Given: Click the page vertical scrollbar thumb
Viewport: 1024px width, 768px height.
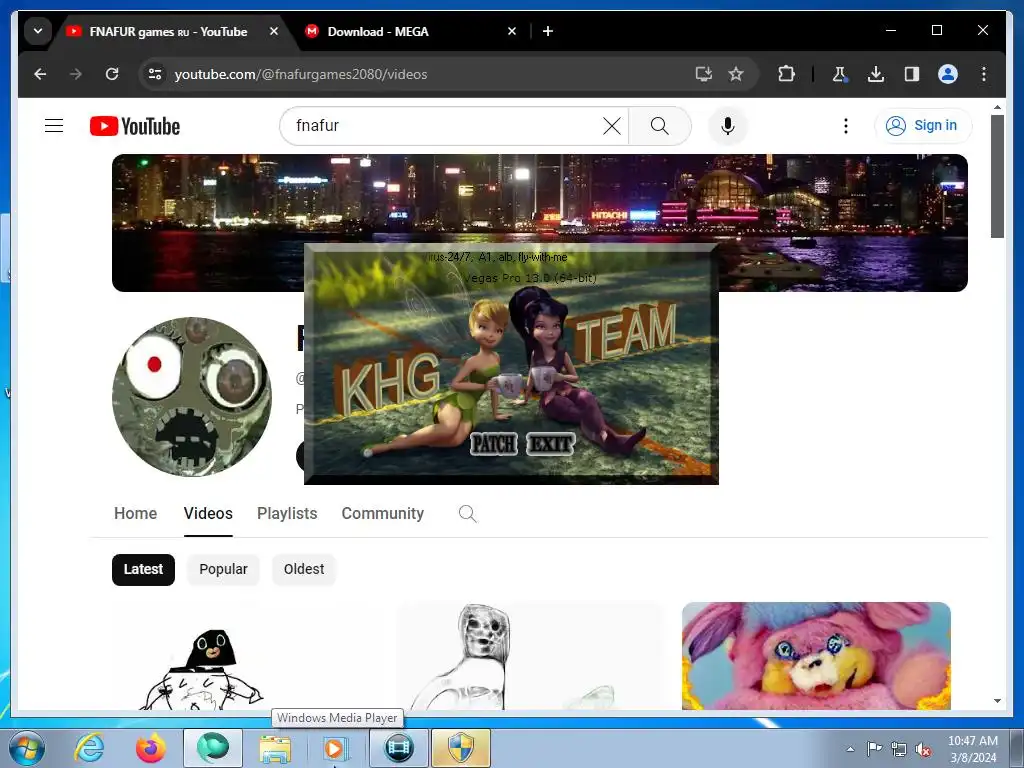Looking at the screenshot, I should point(997,176).
